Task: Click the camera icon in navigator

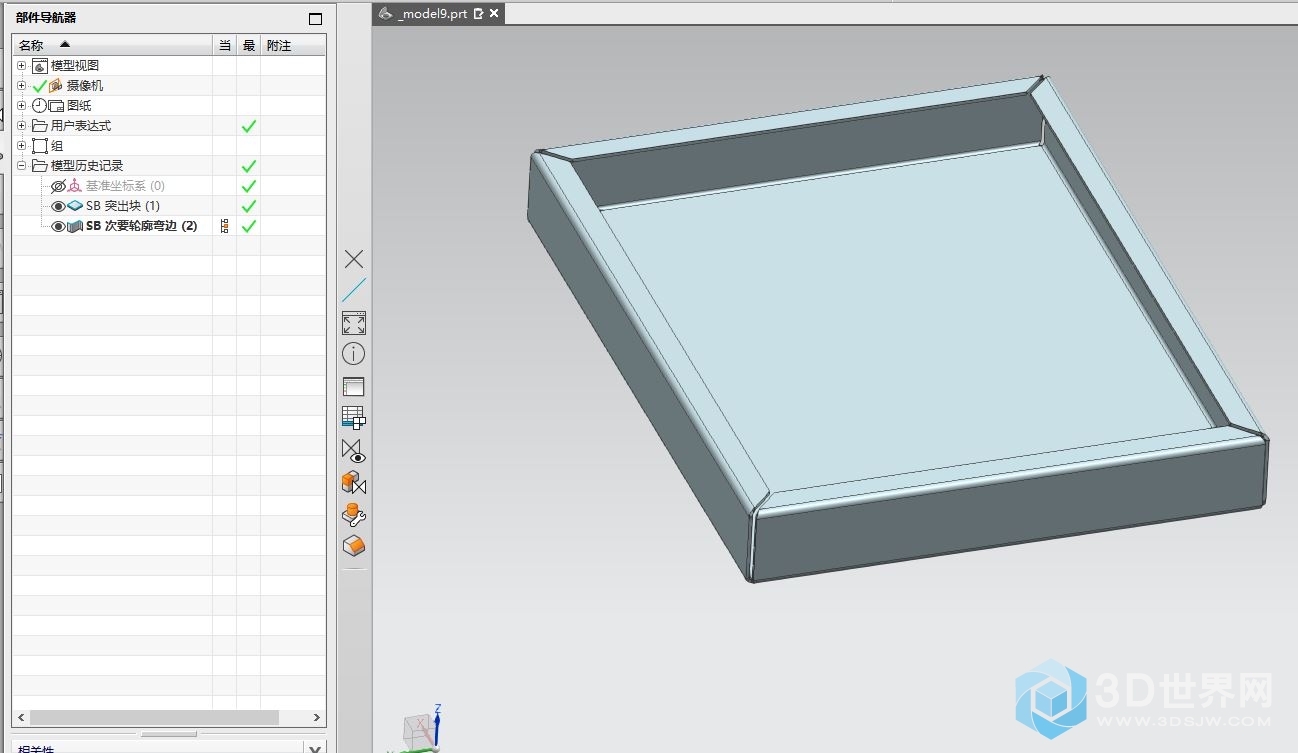Action: pos(56,86)
